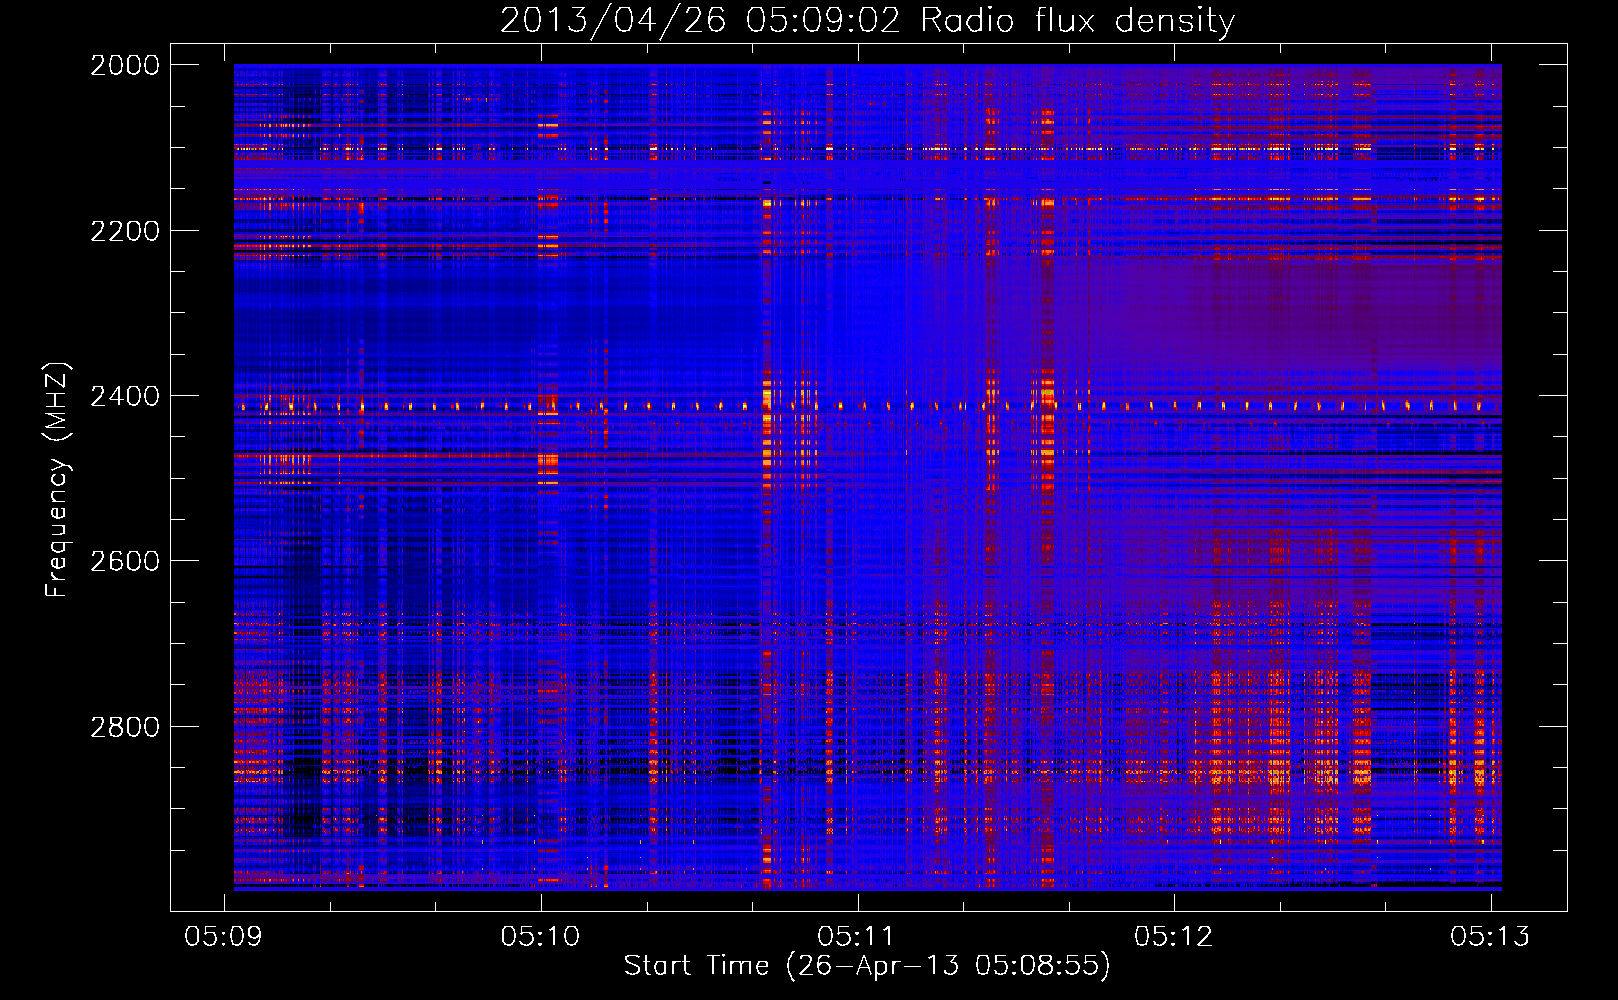The height and width of the screenshot is (1000, 1618).
Task: Select the 2200 frequency tick label
Action: 125,231
